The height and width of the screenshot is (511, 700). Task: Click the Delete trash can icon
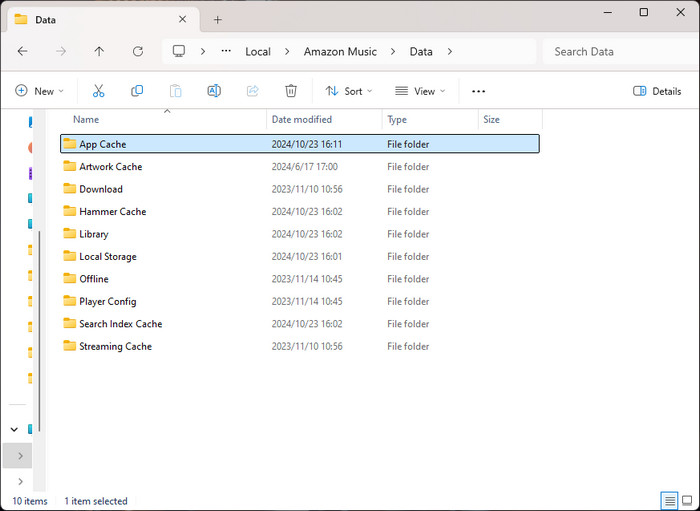291,91
